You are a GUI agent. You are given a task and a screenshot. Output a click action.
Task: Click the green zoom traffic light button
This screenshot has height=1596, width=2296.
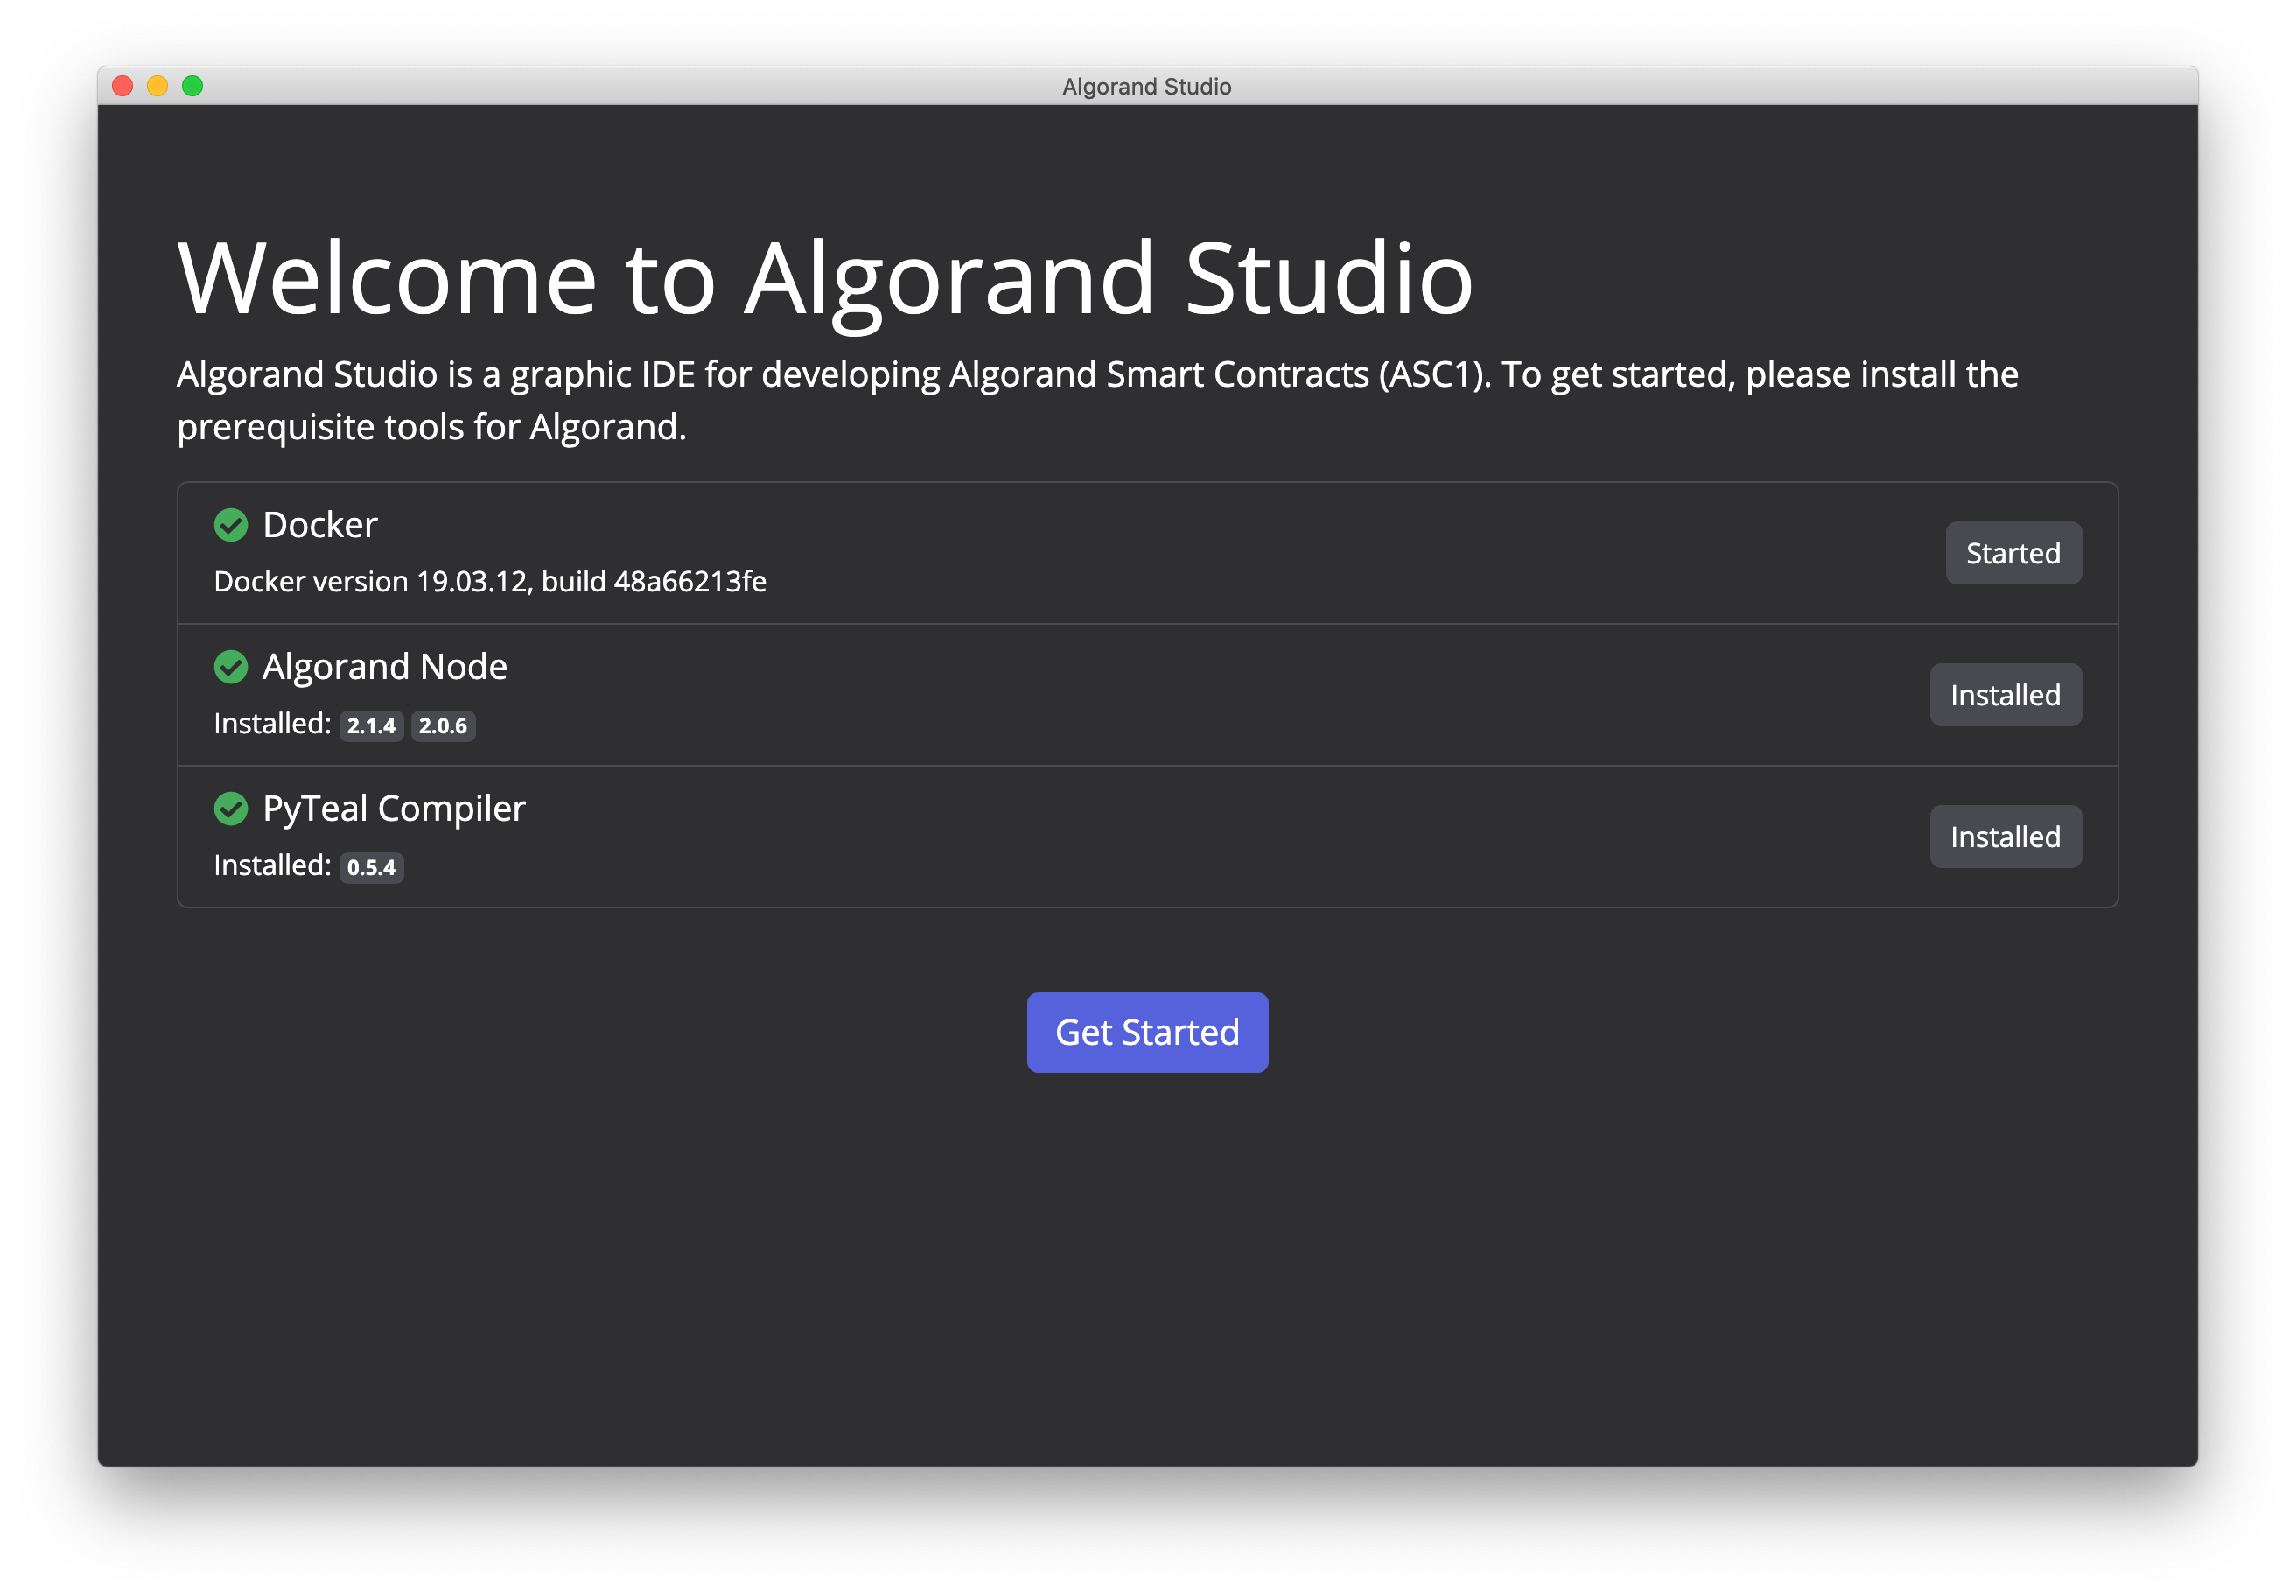click(x=192, y=86)
